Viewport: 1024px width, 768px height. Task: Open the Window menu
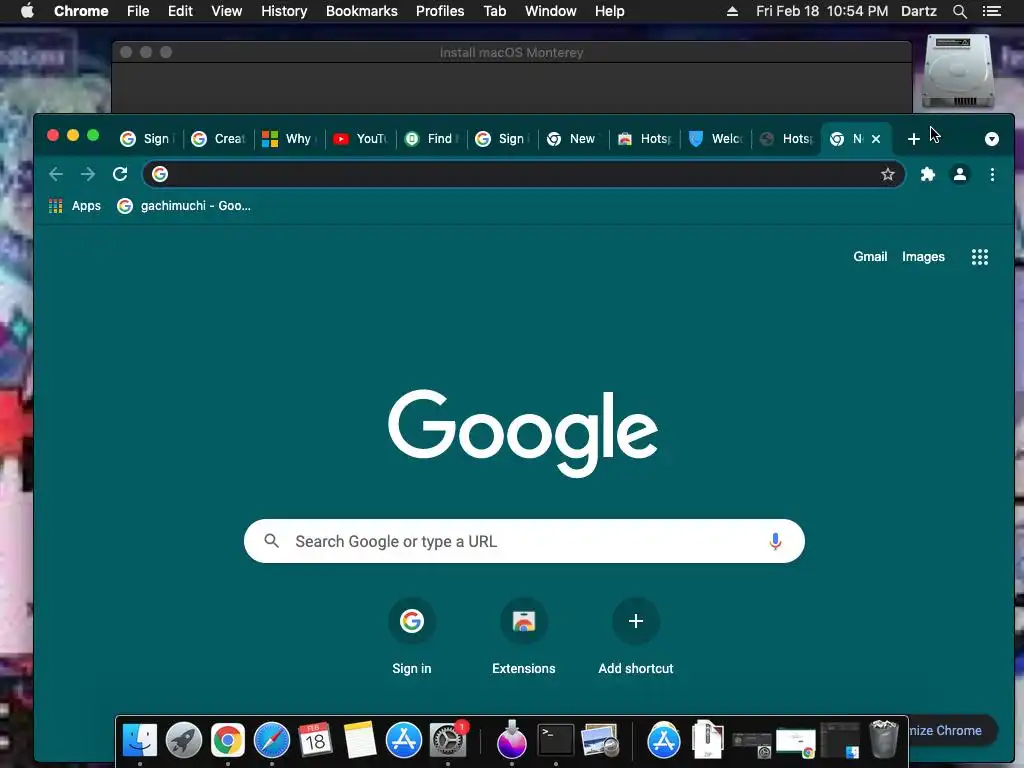(x=551, y=11)
